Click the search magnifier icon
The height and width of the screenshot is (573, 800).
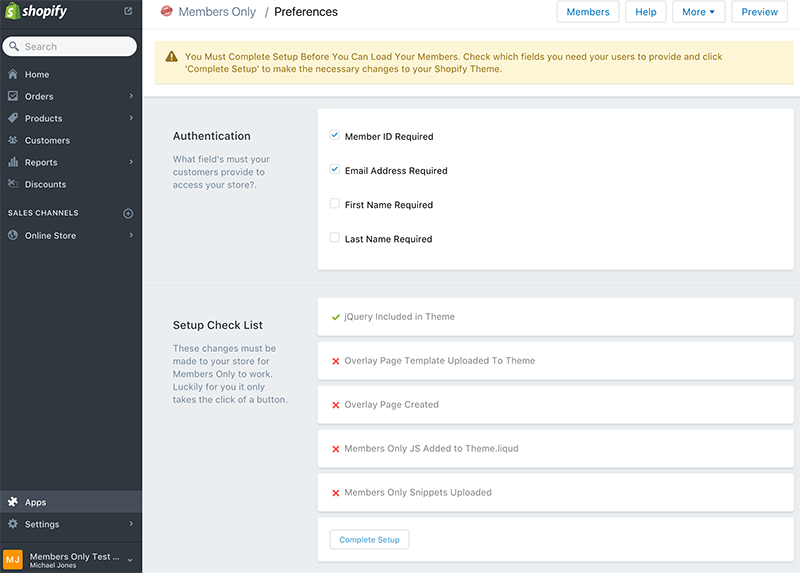[x=14, y=46]
